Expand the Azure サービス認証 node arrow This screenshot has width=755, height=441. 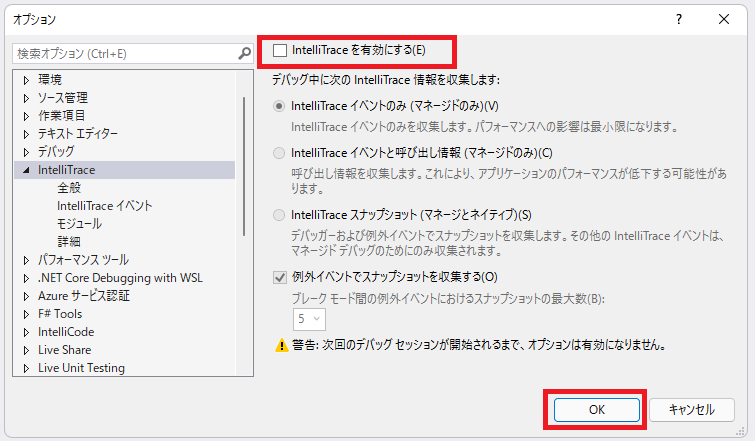coord(26,297)
